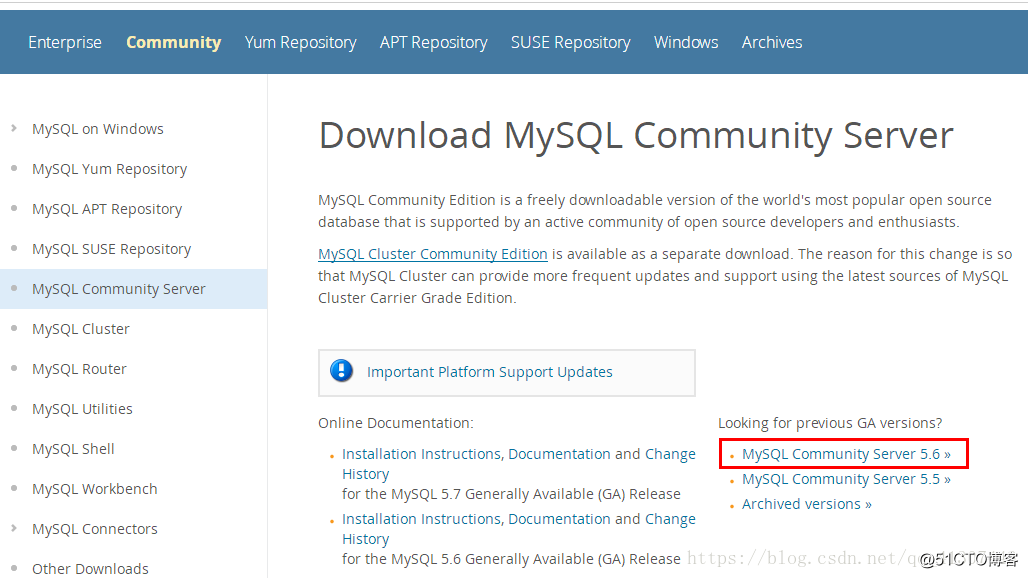Open MySQL Workbench in the sidebar
The width and height of the screenshot is (1028, 578).
[94, 489]
